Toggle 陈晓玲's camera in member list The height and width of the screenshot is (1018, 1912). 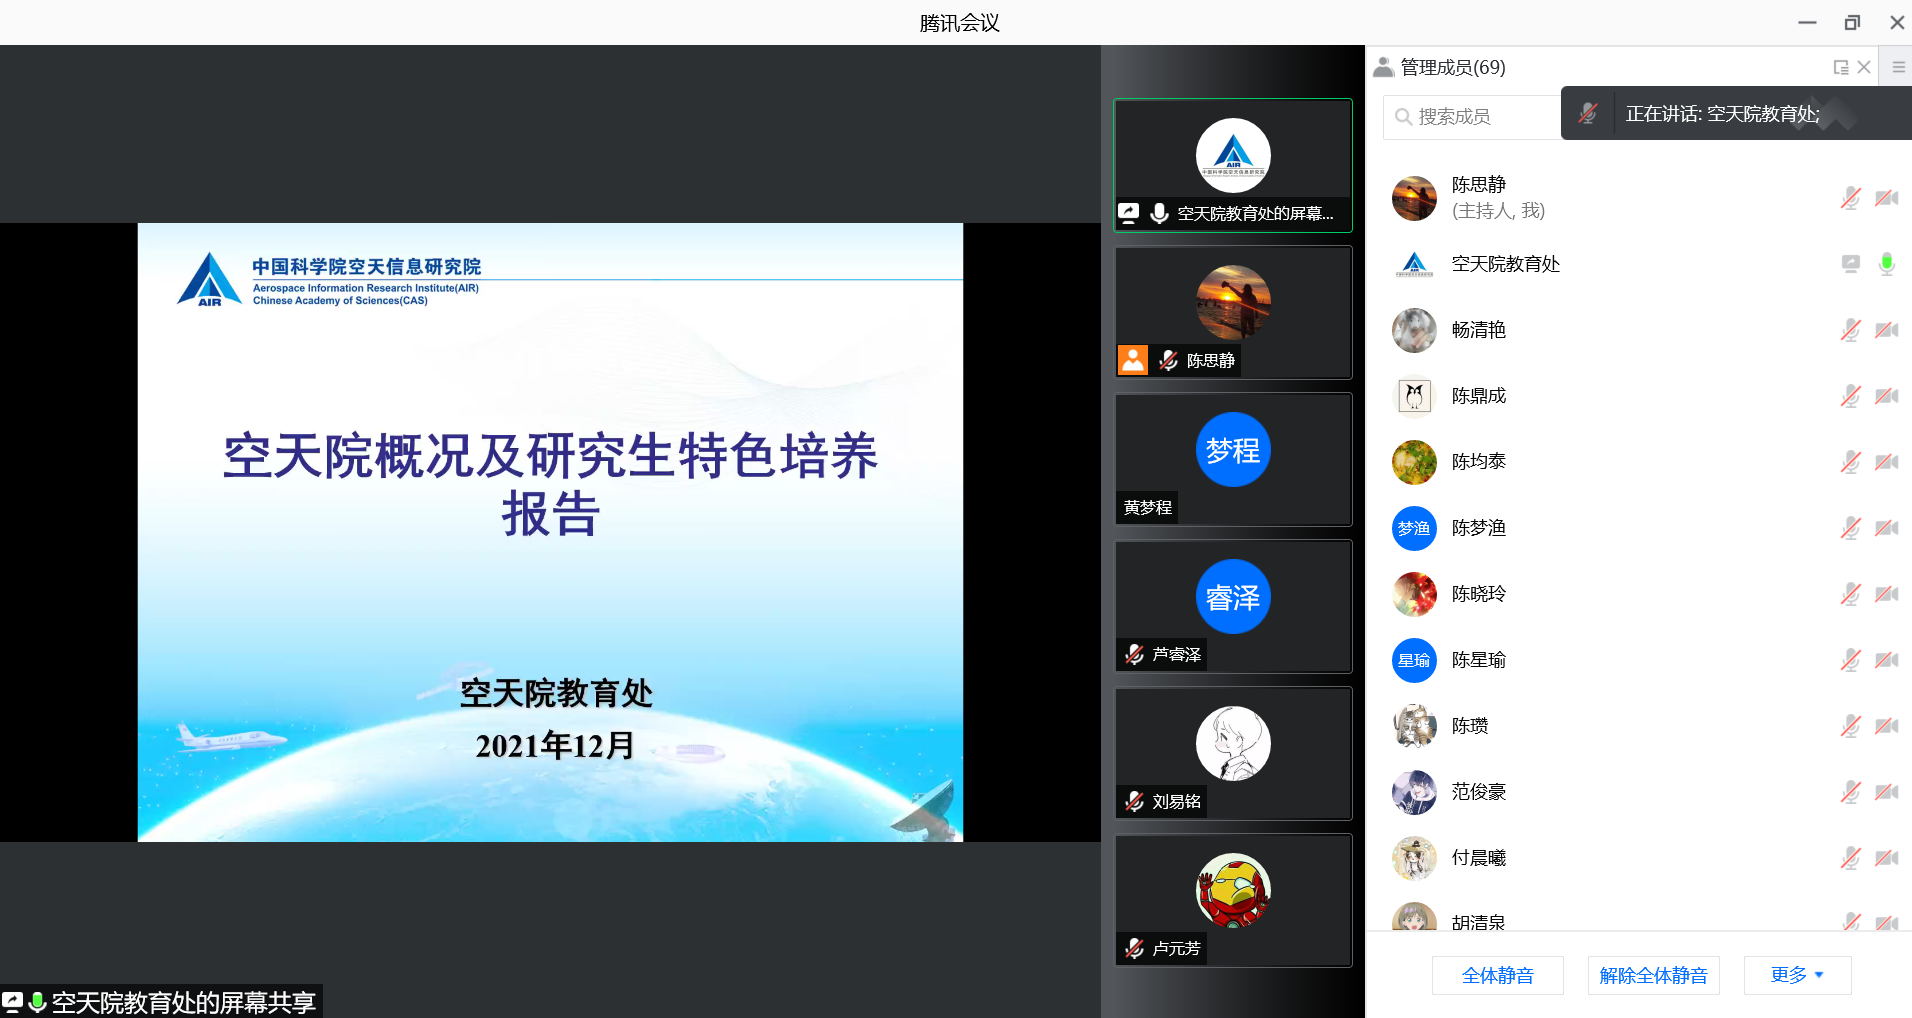(x=1886, y=594)
